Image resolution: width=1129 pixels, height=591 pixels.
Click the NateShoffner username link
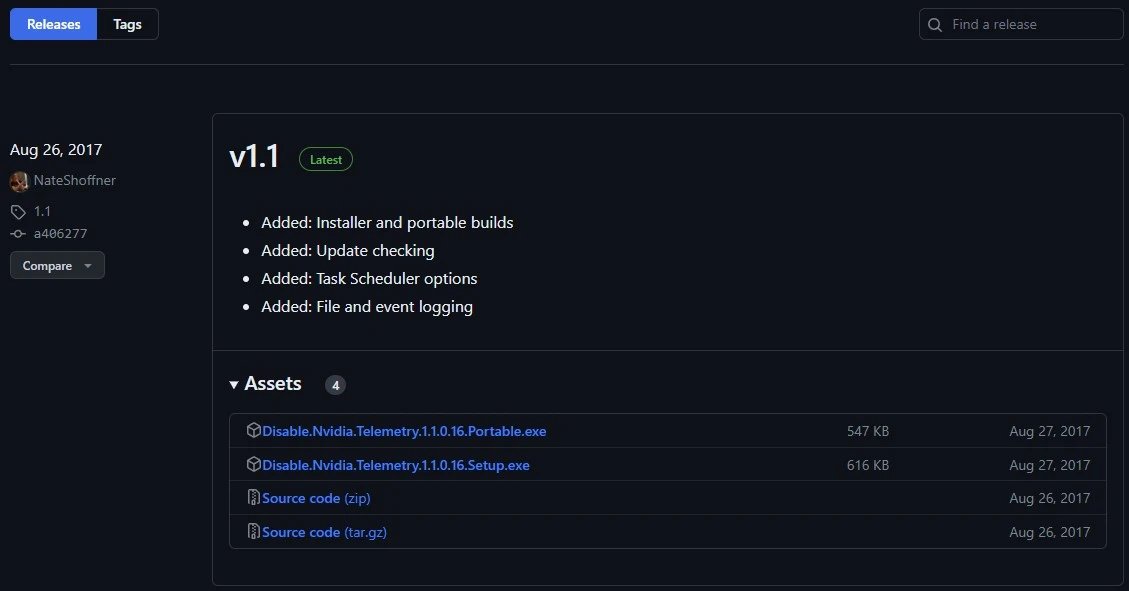[x=76, y=181]
